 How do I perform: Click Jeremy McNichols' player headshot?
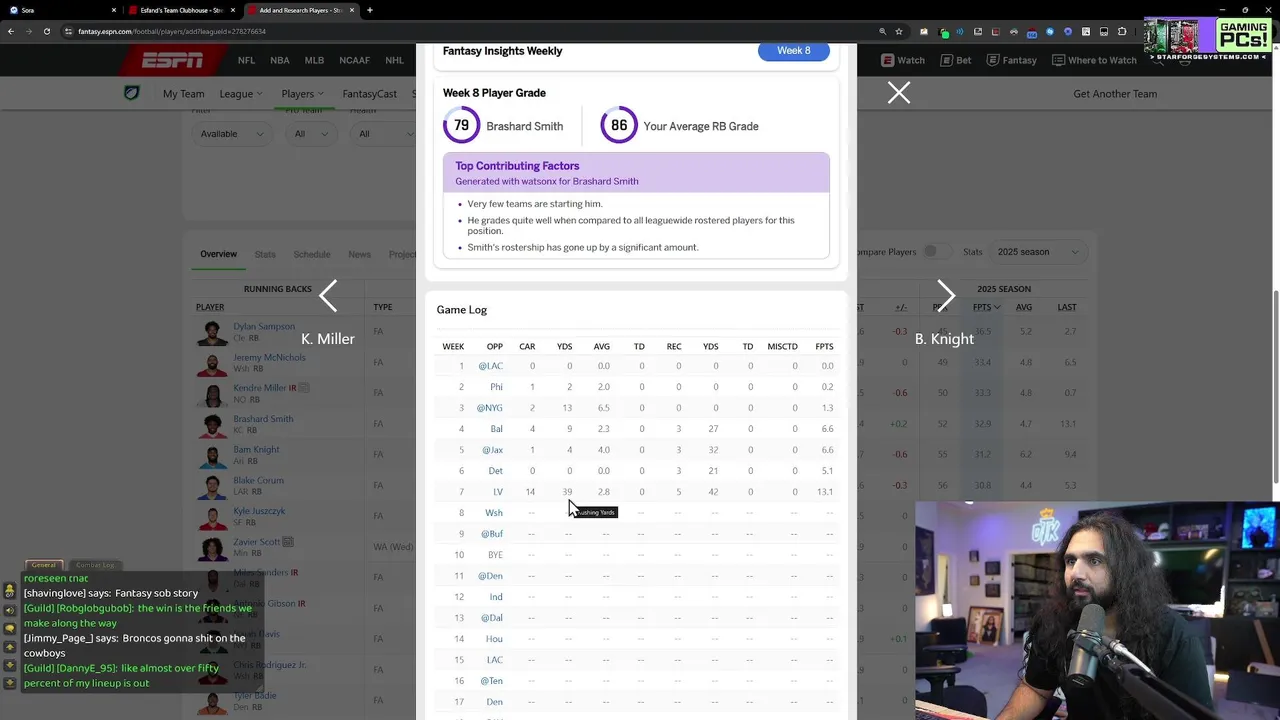[x=212, y=362]
